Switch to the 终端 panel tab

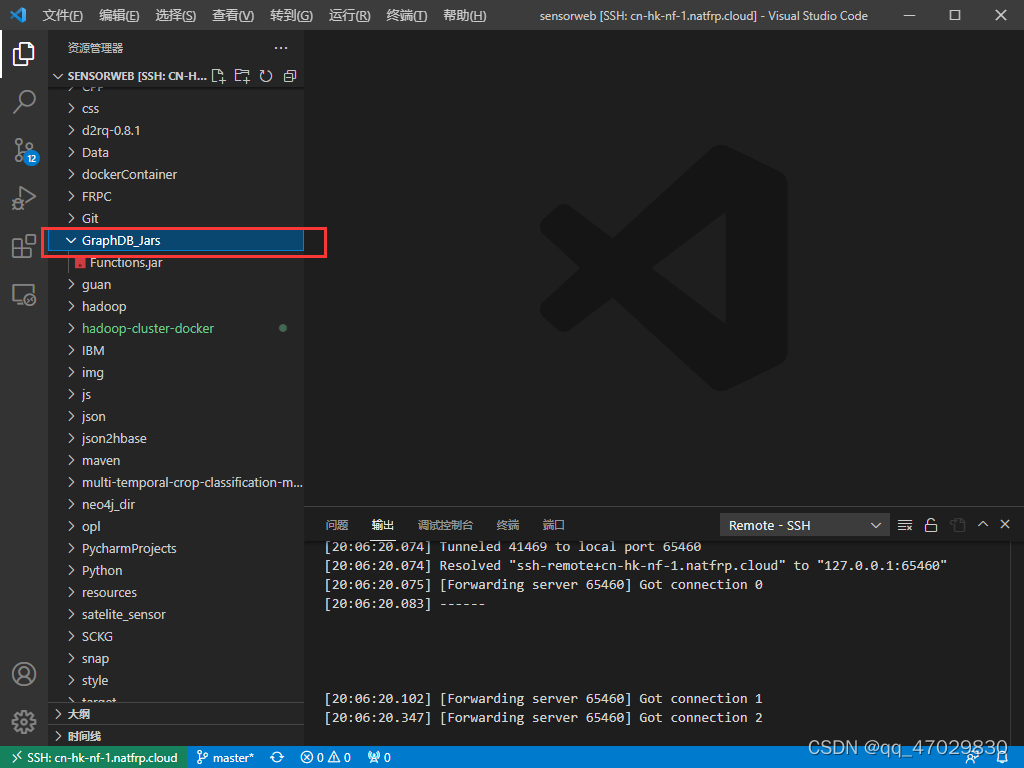point(507,524)
